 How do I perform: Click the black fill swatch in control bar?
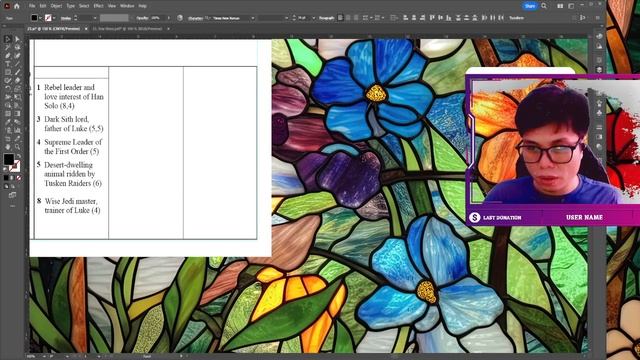tap(34, 18)
